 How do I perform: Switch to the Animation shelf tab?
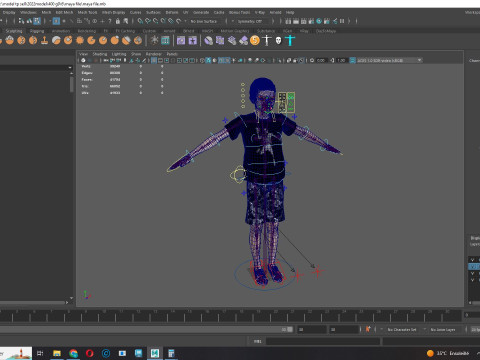tap(61, 31)
